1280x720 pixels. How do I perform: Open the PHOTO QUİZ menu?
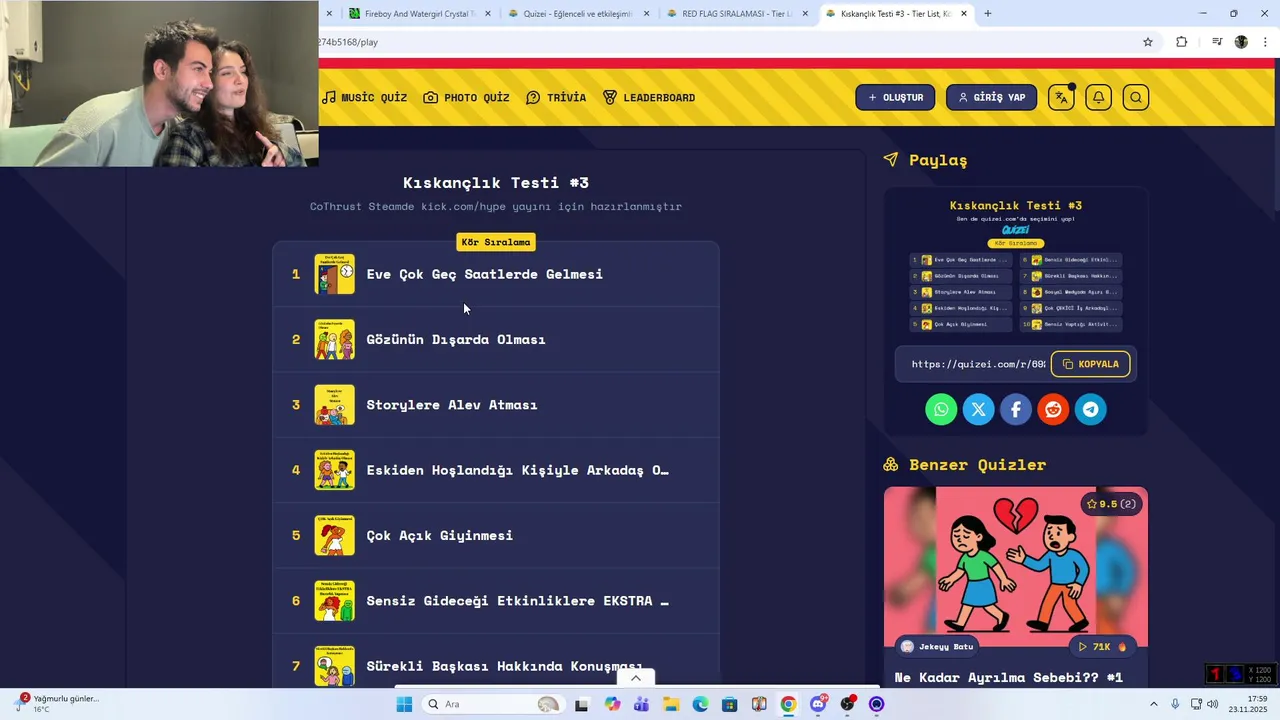(x=466, y=97)
